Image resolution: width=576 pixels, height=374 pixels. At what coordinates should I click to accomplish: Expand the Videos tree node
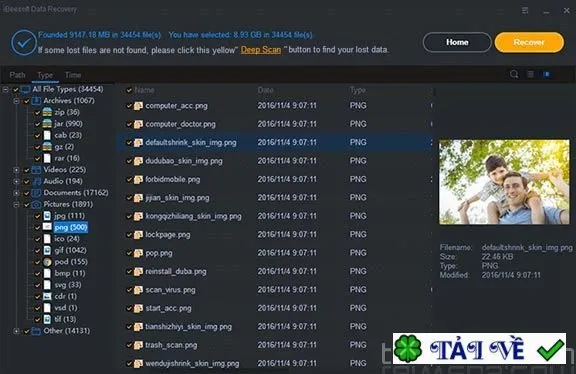tap(16, 170)
